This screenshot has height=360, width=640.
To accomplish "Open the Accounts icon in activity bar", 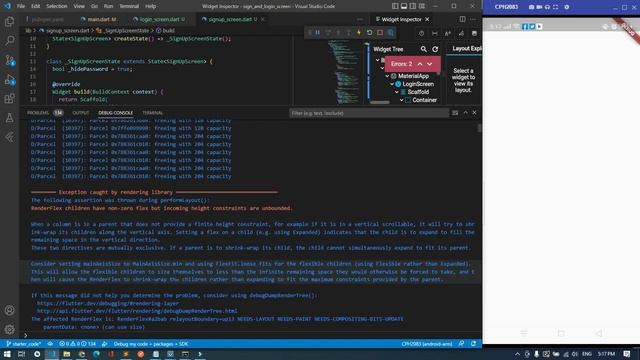I will (9, 310).
